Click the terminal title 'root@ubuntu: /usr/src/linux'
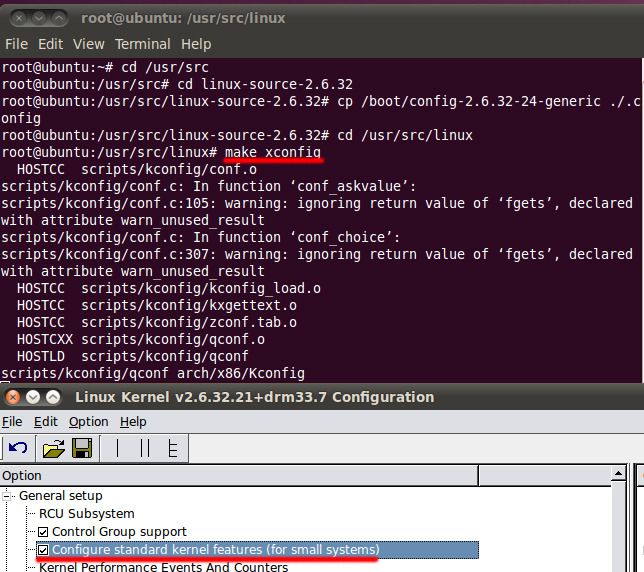 183,18
